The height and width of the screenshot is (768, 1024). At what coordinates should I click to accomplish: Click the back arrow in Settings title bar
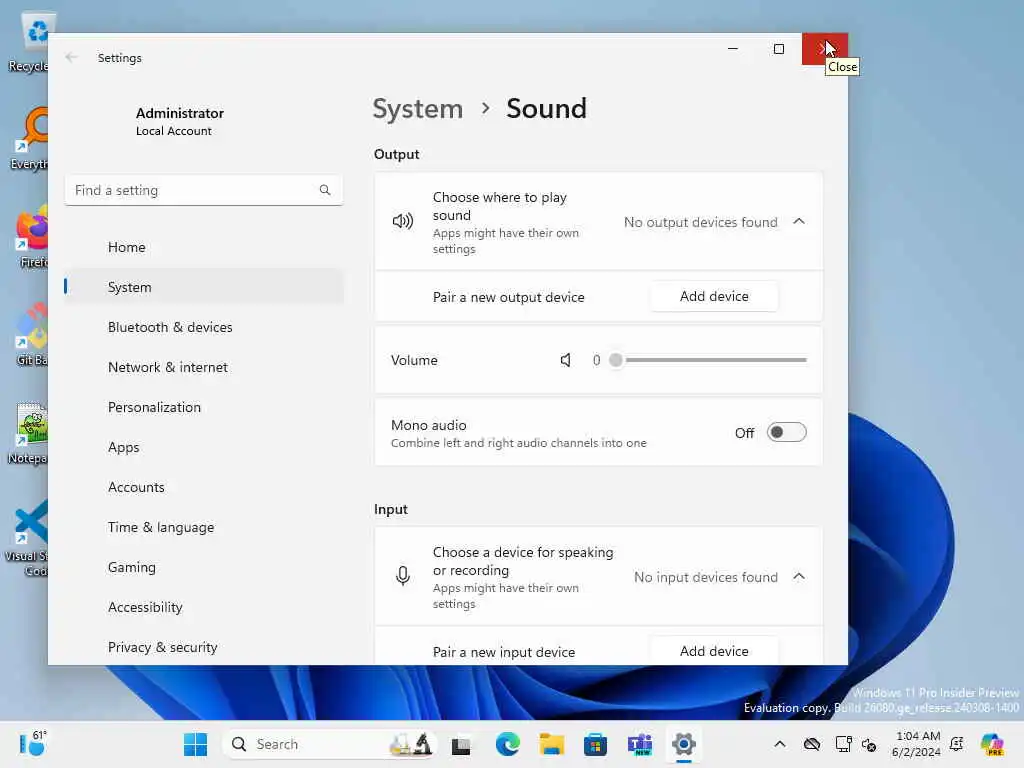[x=71, y=57]
